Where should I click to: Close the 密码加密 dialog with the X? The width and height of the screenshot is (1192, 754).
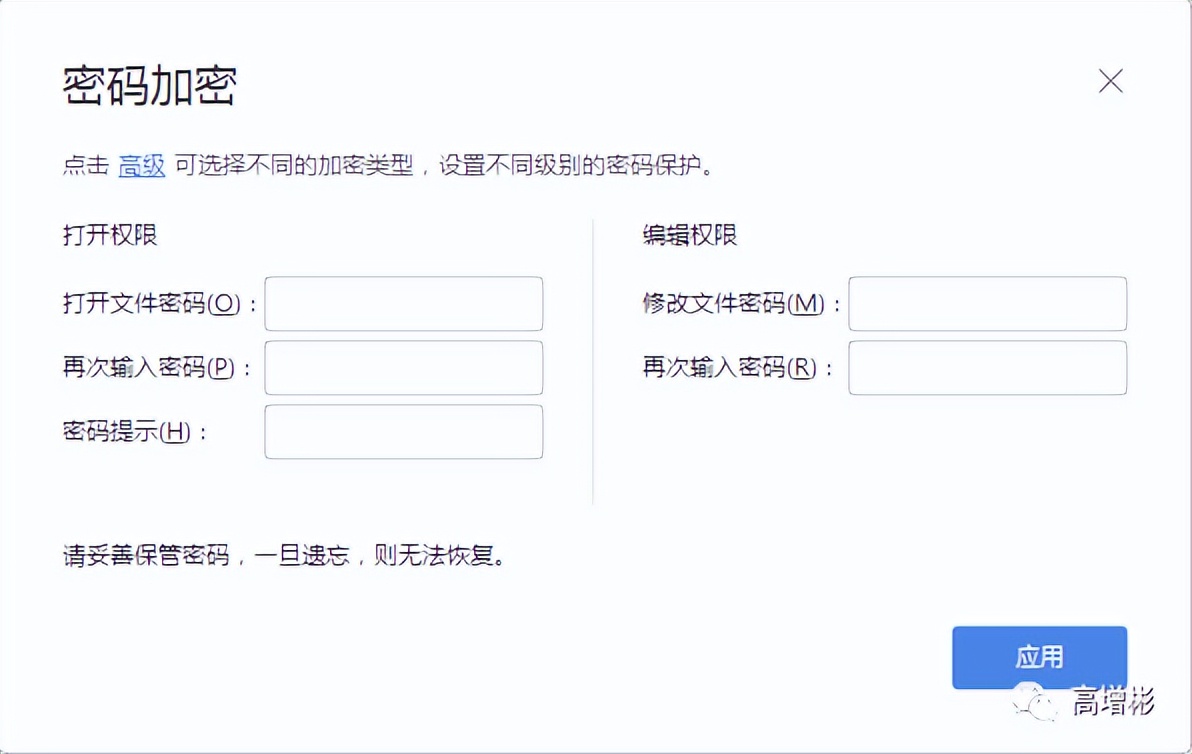[x=1110, y=82]
